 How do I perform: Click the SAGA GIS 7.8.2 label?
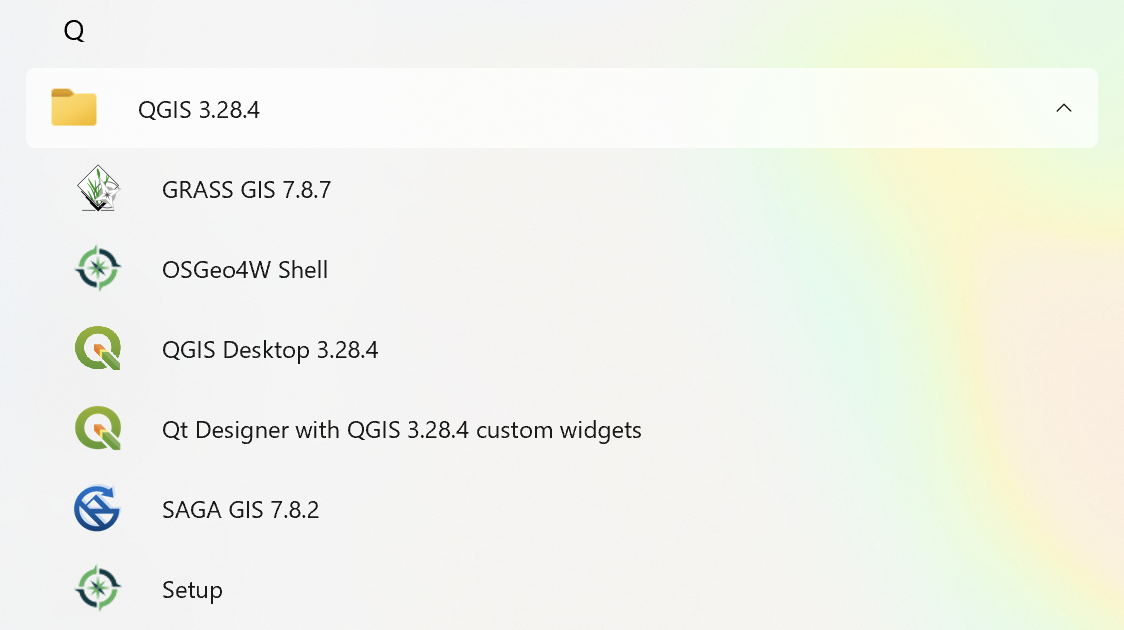pos(240,509)
